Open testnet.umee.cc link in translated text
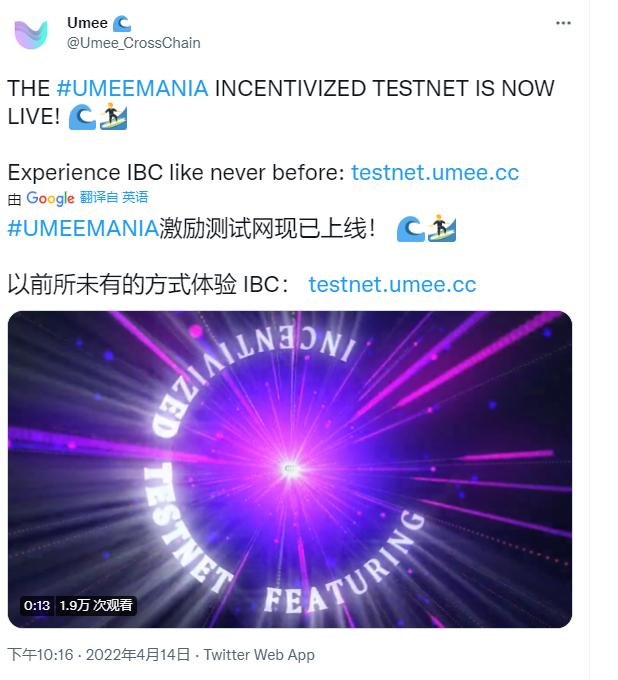This screenshot has height=680, width=618. (x=392, y=284)
